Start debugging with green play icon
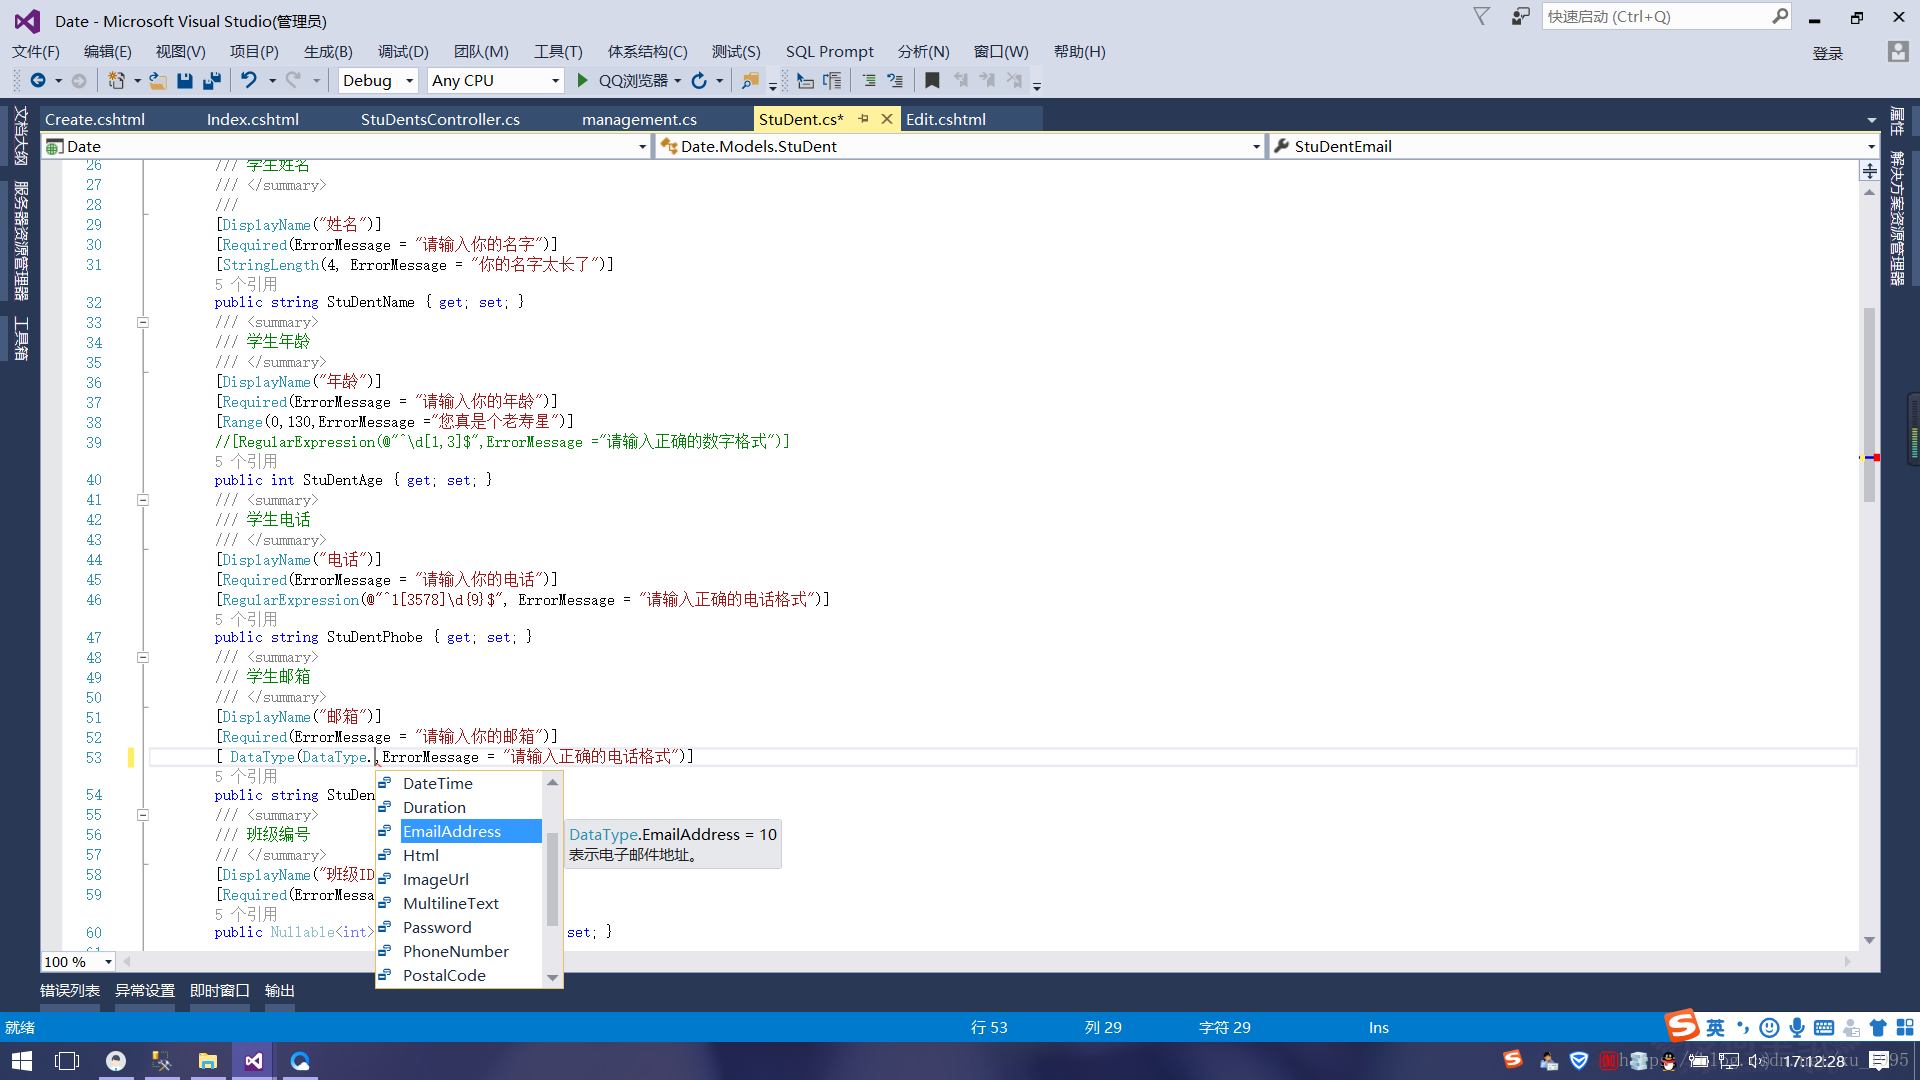This screenshot has height=1080, width=1920. (583, 81)
